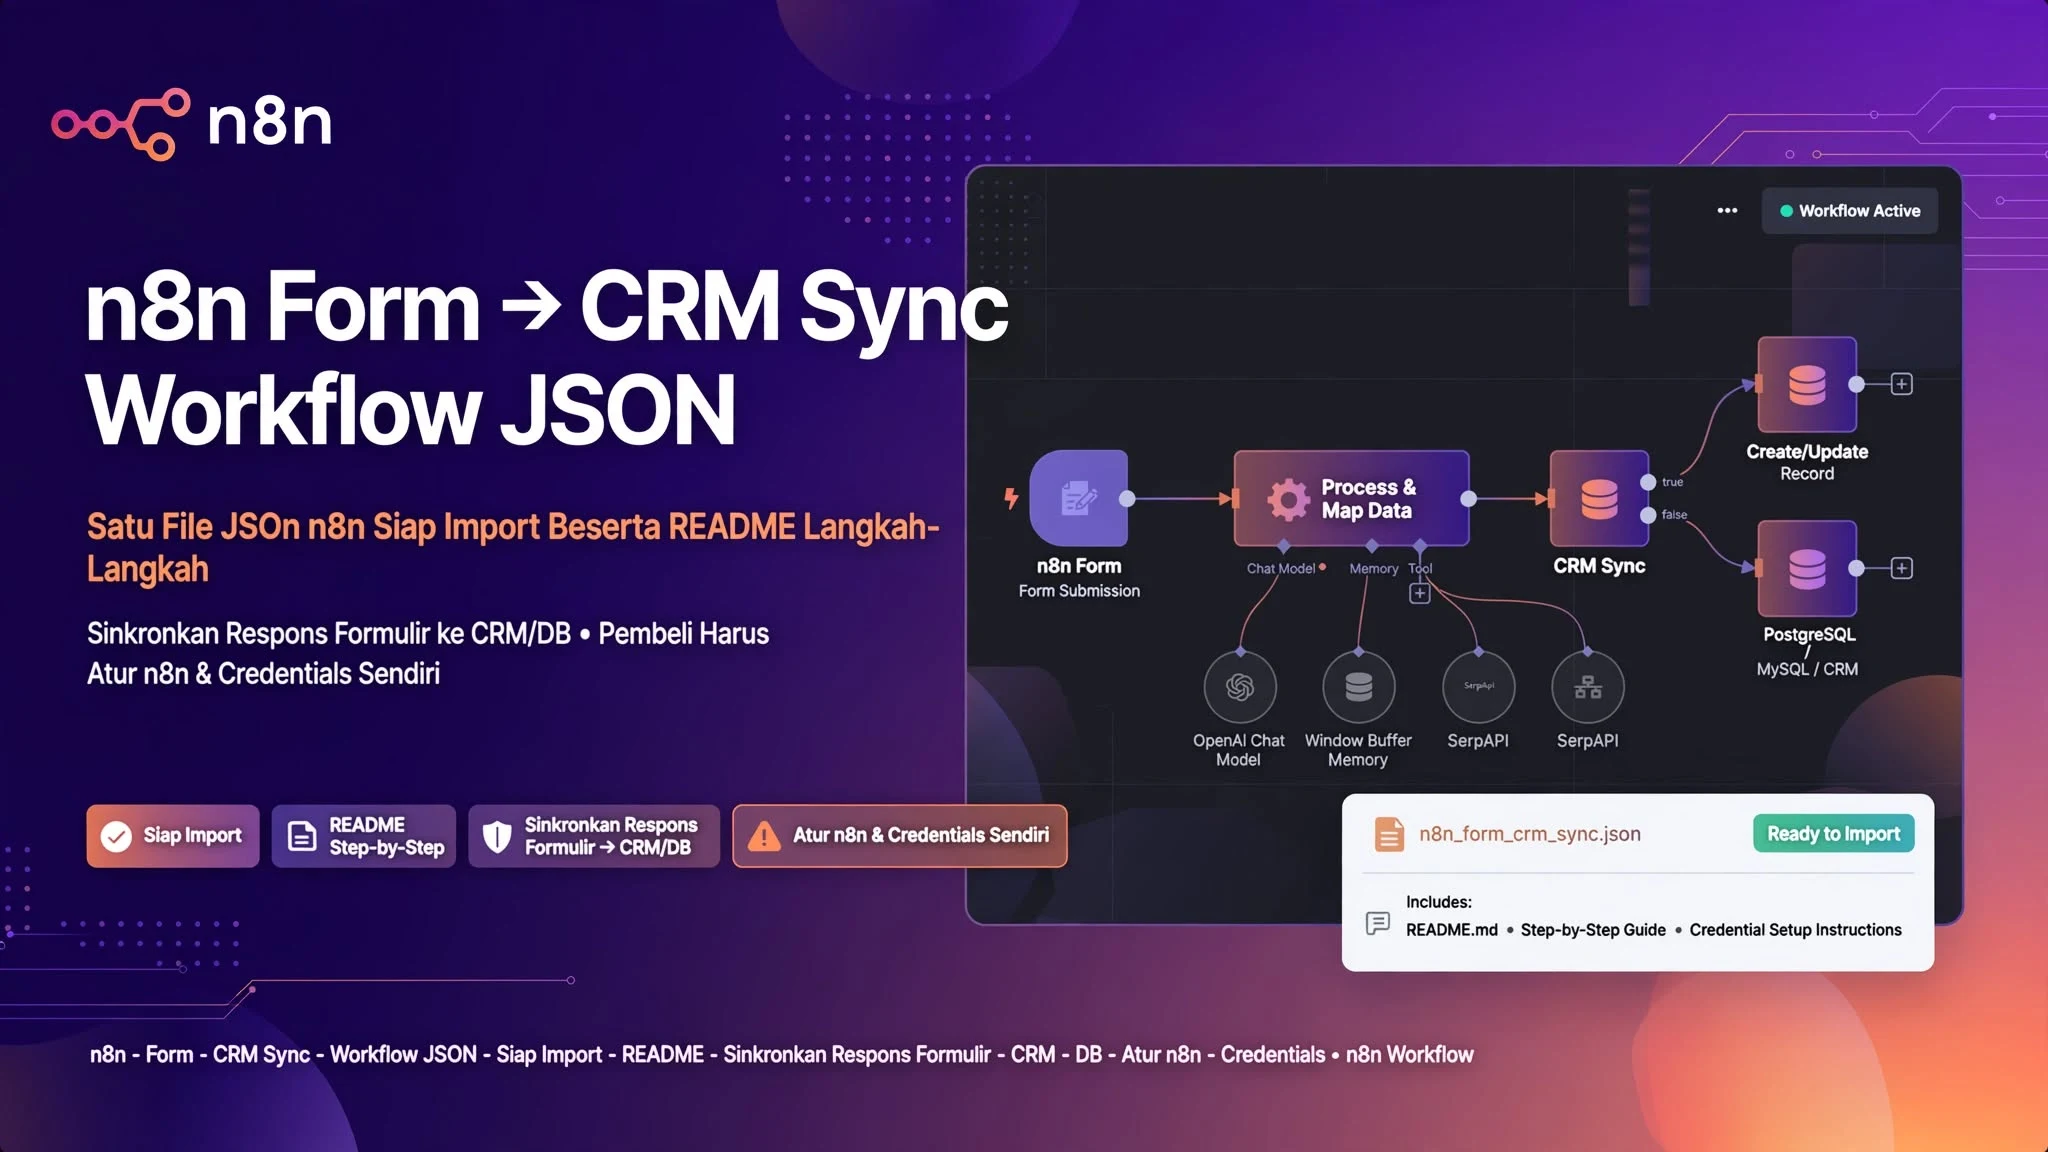This screenshot has height=1152, width=2048.
Task: Click the README Step-by-Step badge
Action: pos(364,835)
